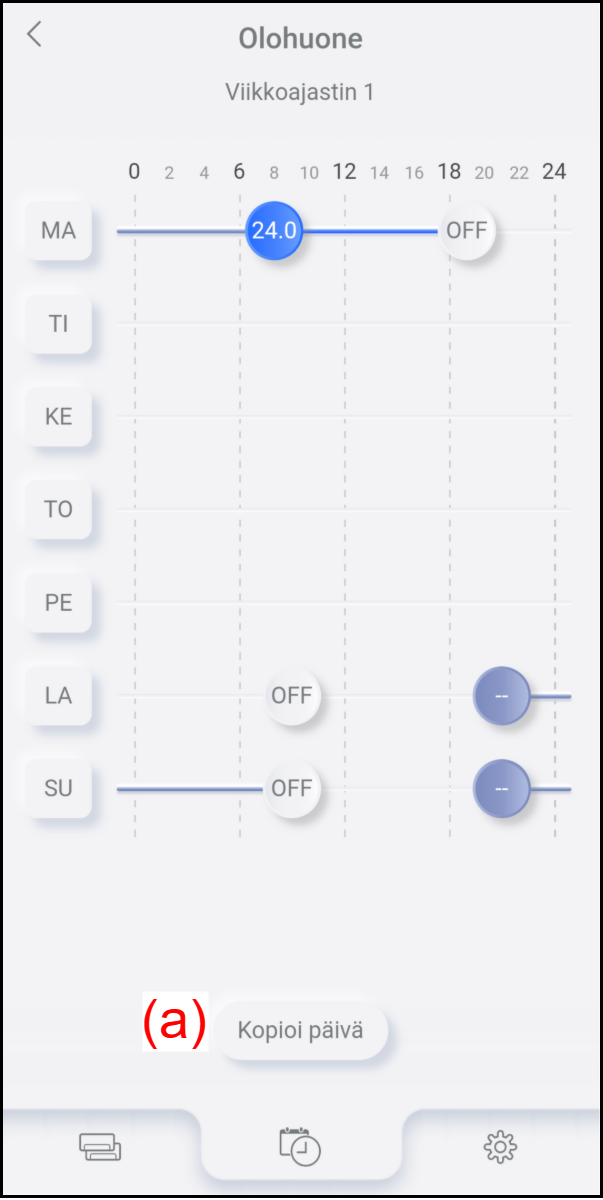Go back with the arrow icon
This screenshot has width=603, height=1200.
coord(34,34)
